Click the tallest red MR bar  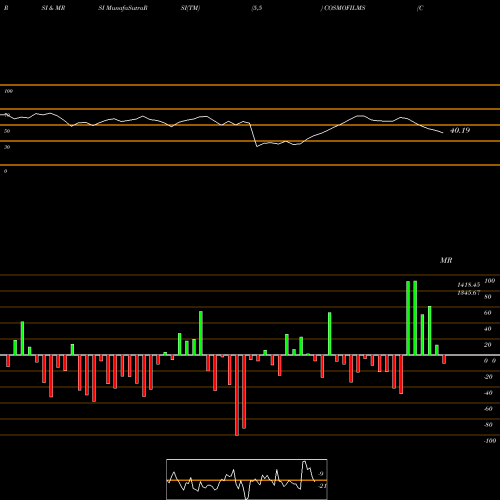click(237, 395)
